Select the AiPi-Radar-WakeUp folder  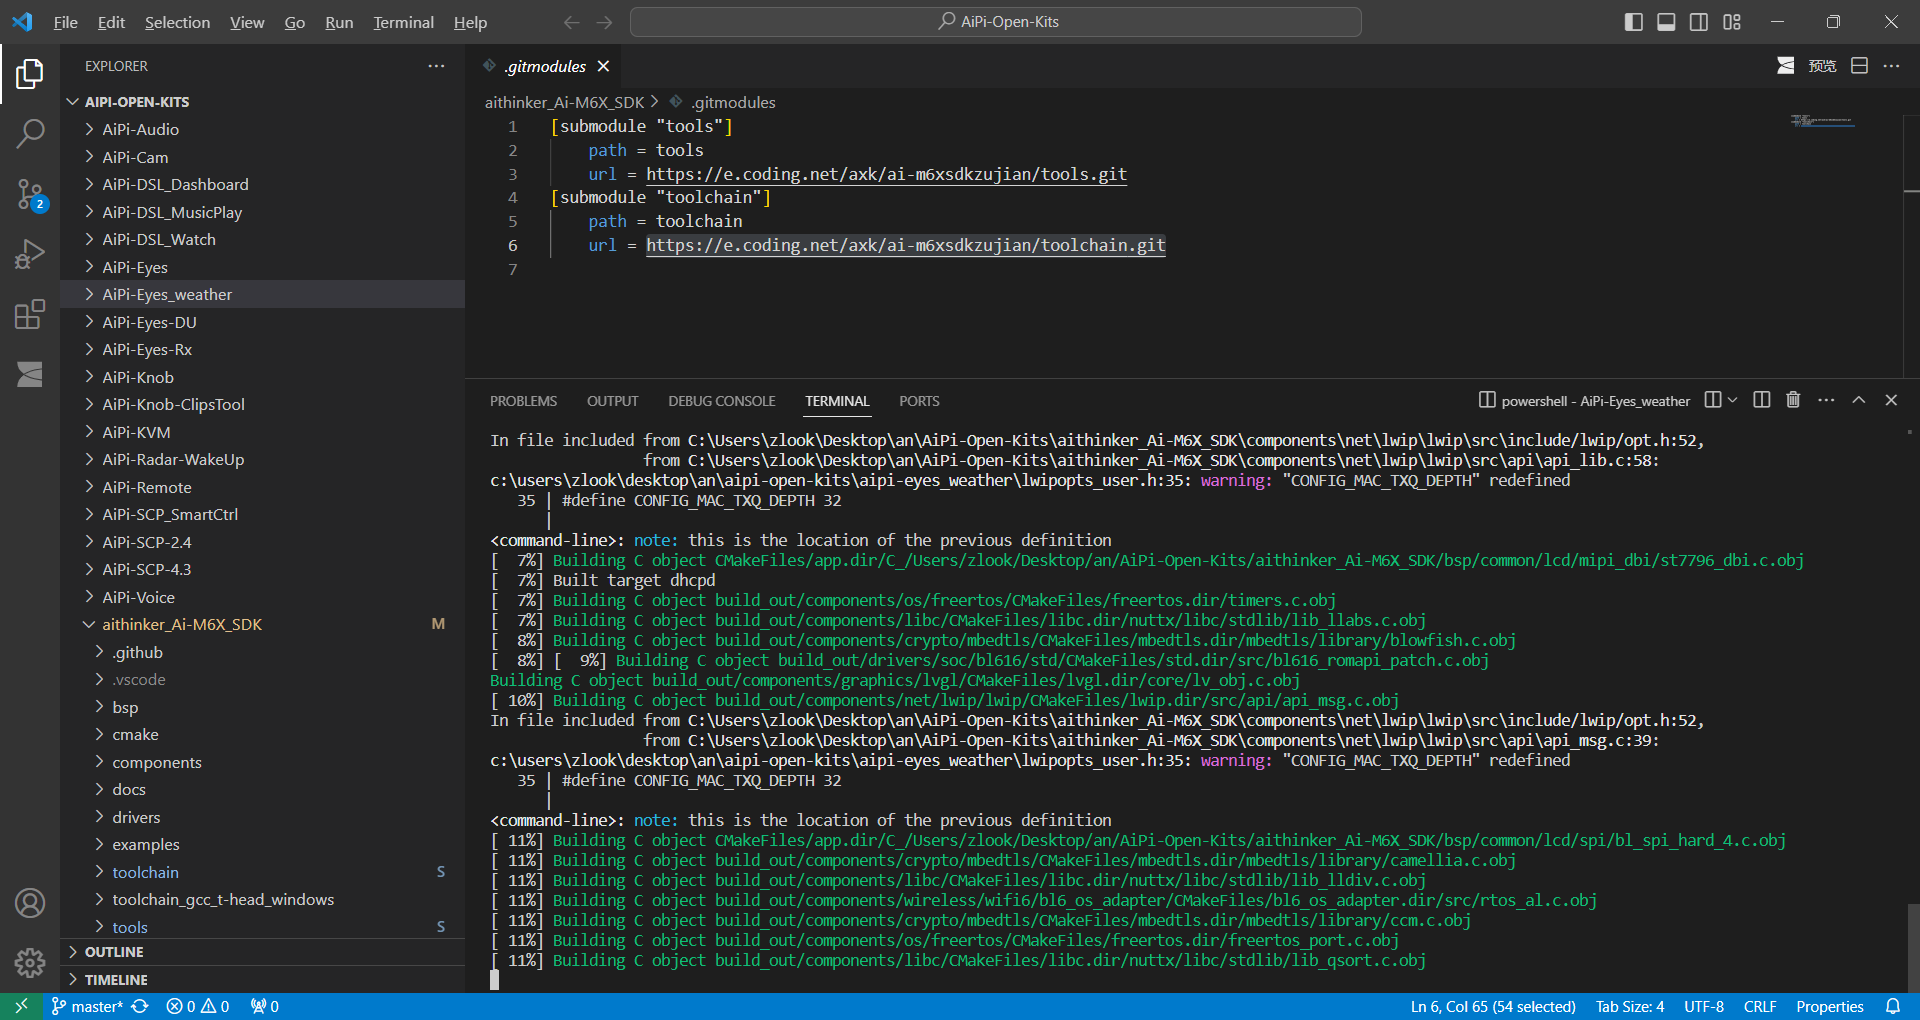click(x=262, y=460)
